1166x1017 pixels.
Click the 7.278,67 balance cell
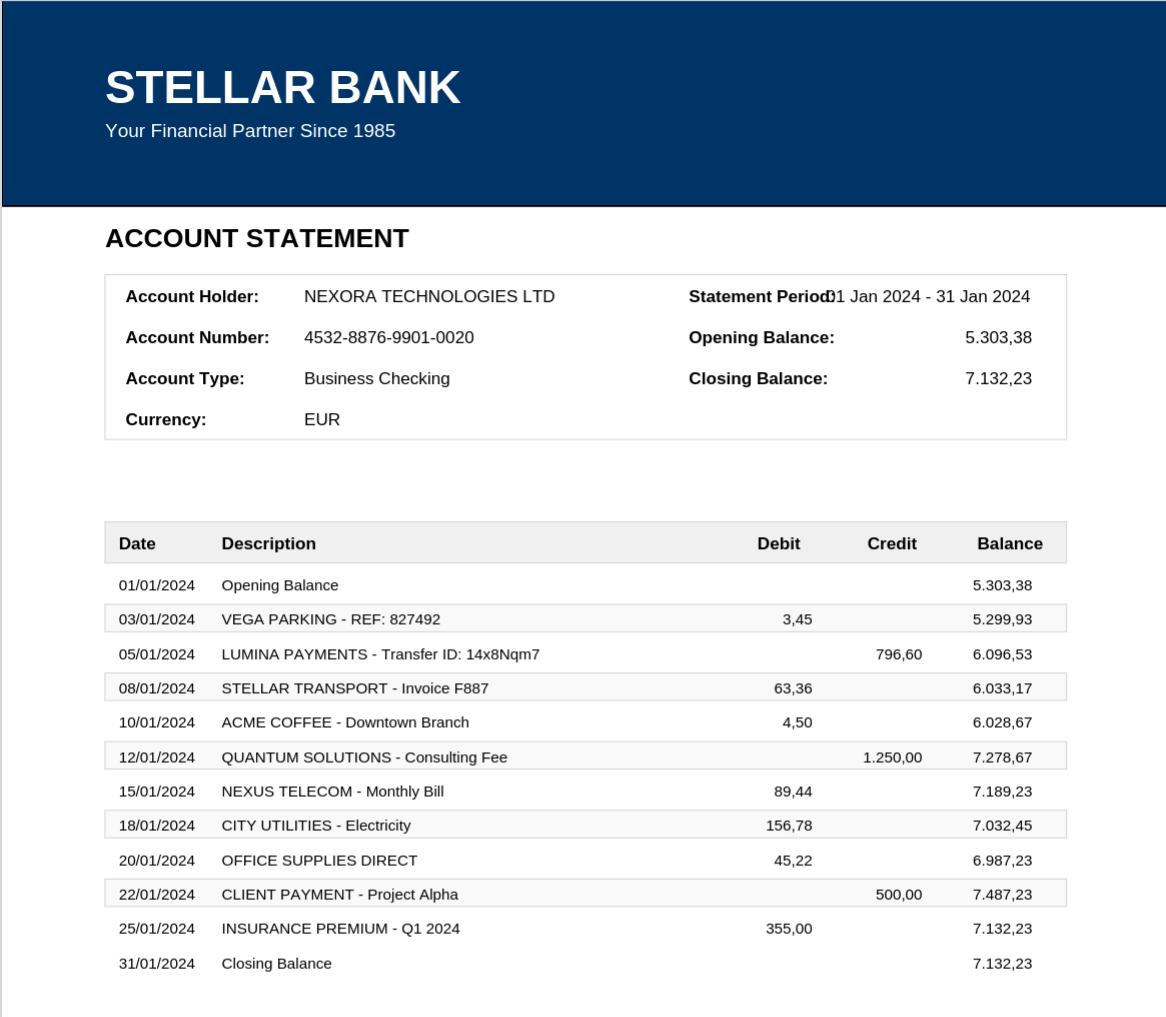pyautogui.click(x=1002, y=758)
